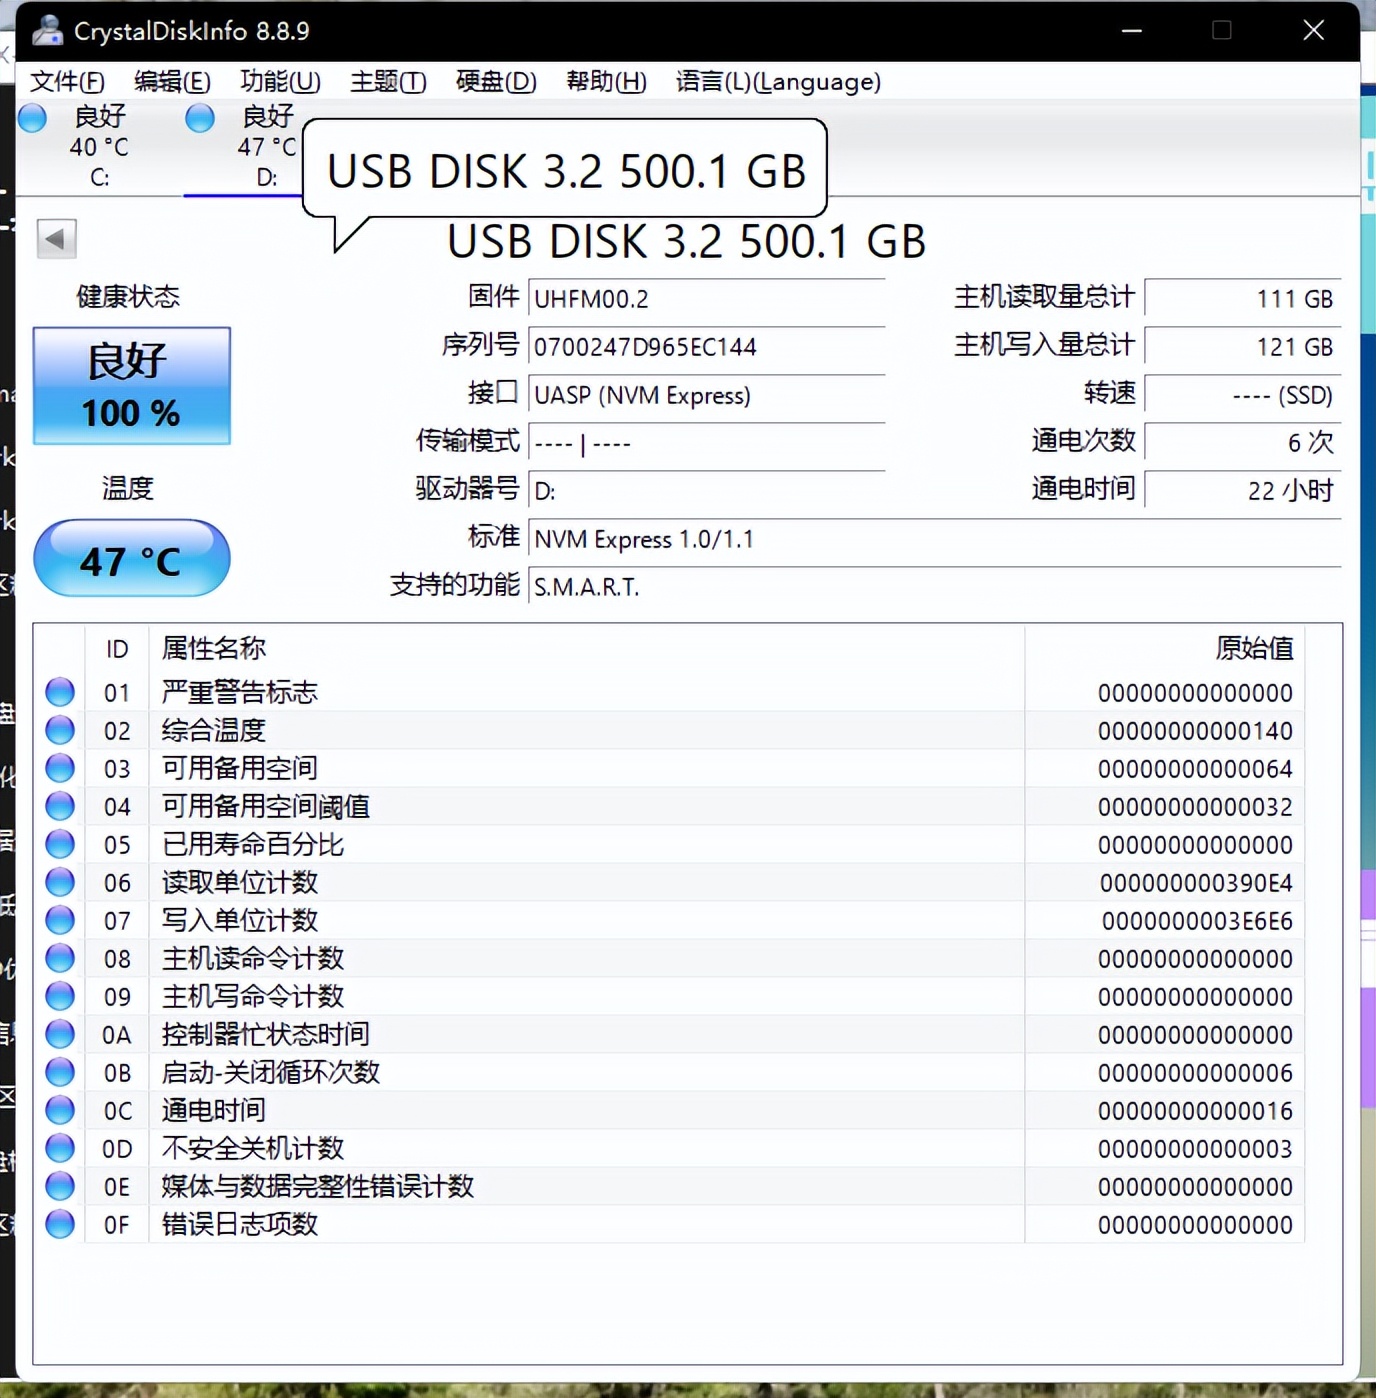Select attribute name 已用寿命百分比
The height and width of the screenshot is (1398, 1376).
(x=252, y=844)
